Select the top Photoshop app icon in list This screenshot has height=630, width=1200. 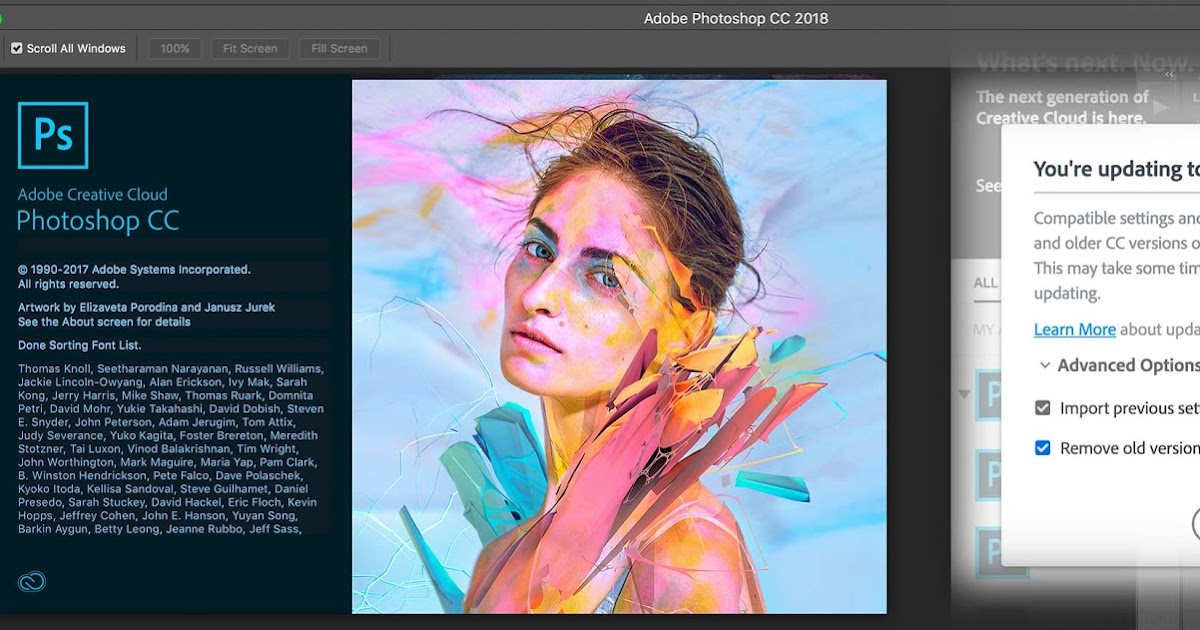point(989,394)
